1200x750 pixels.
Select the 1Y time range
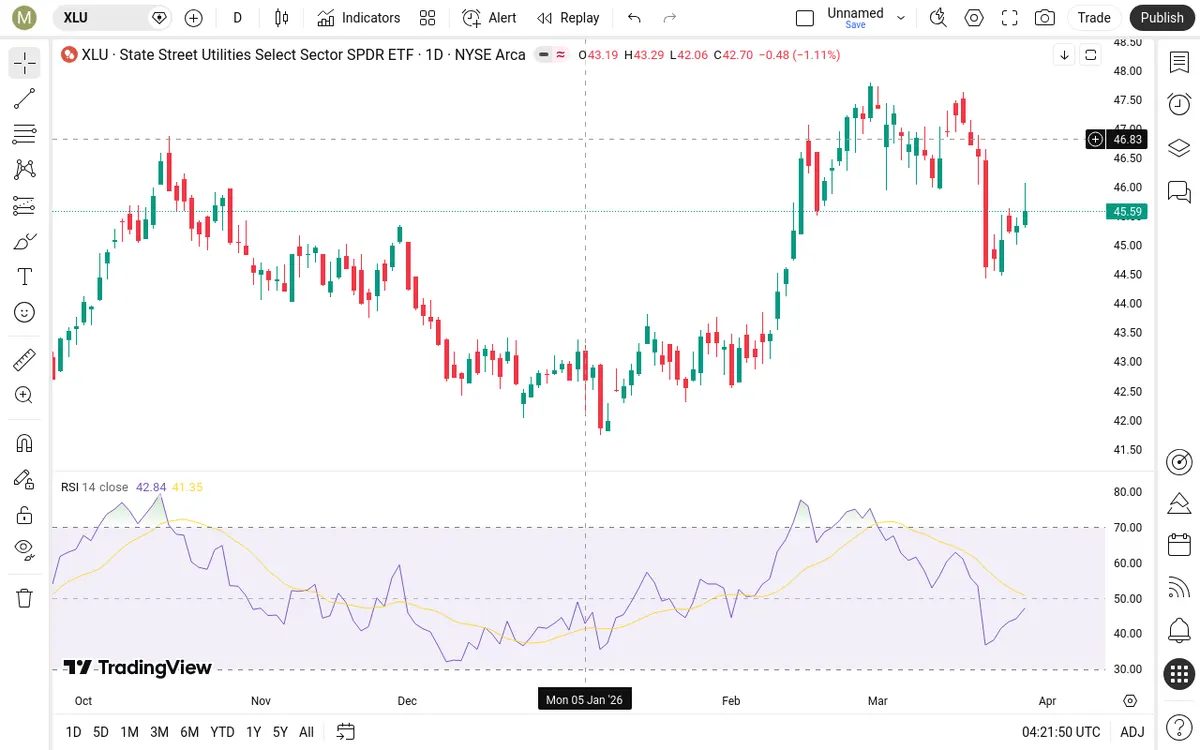tap(254, 732)
